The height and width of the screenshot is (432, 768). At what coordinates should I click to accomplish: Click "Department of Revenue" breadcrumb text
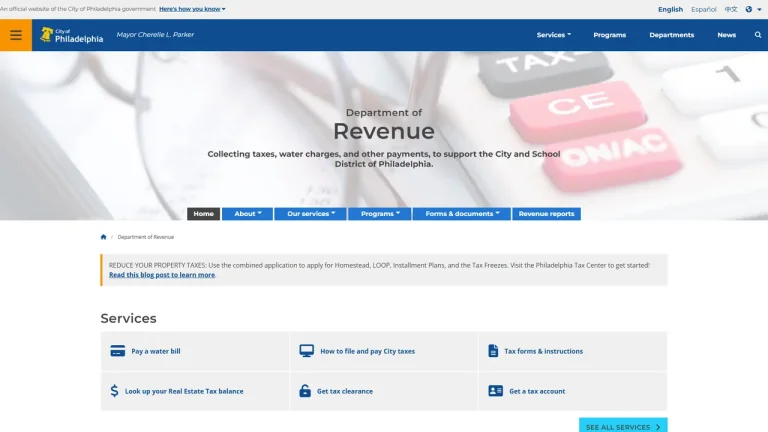[145, 237]
